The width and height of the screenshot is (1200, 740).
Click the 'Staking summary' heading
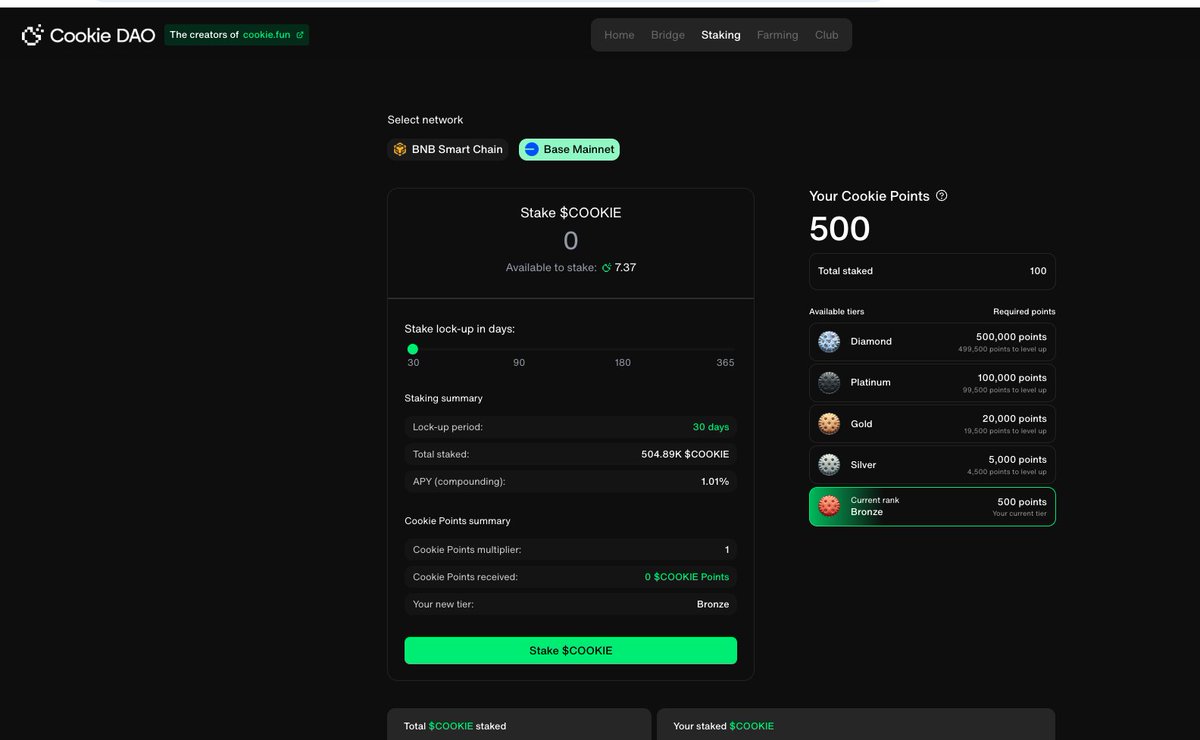tap(443, 398)
